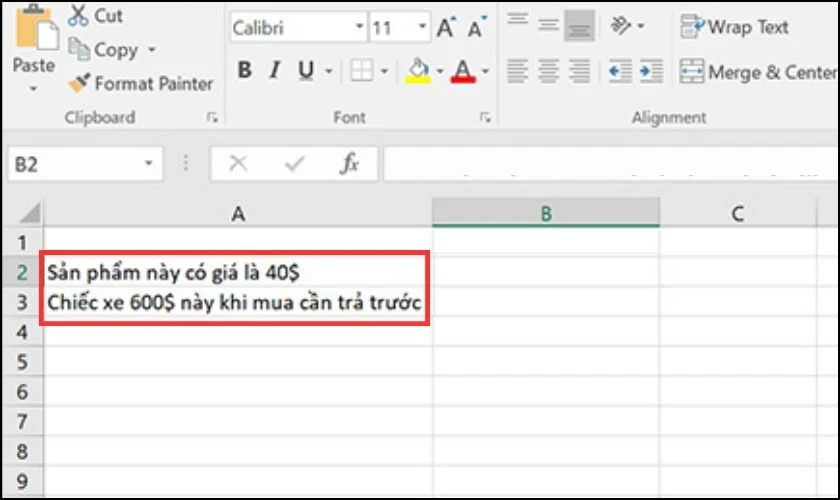Viewport: 840px width, 500px height.
Task: Click the Copy button
Action: click(x=103, y=50)
